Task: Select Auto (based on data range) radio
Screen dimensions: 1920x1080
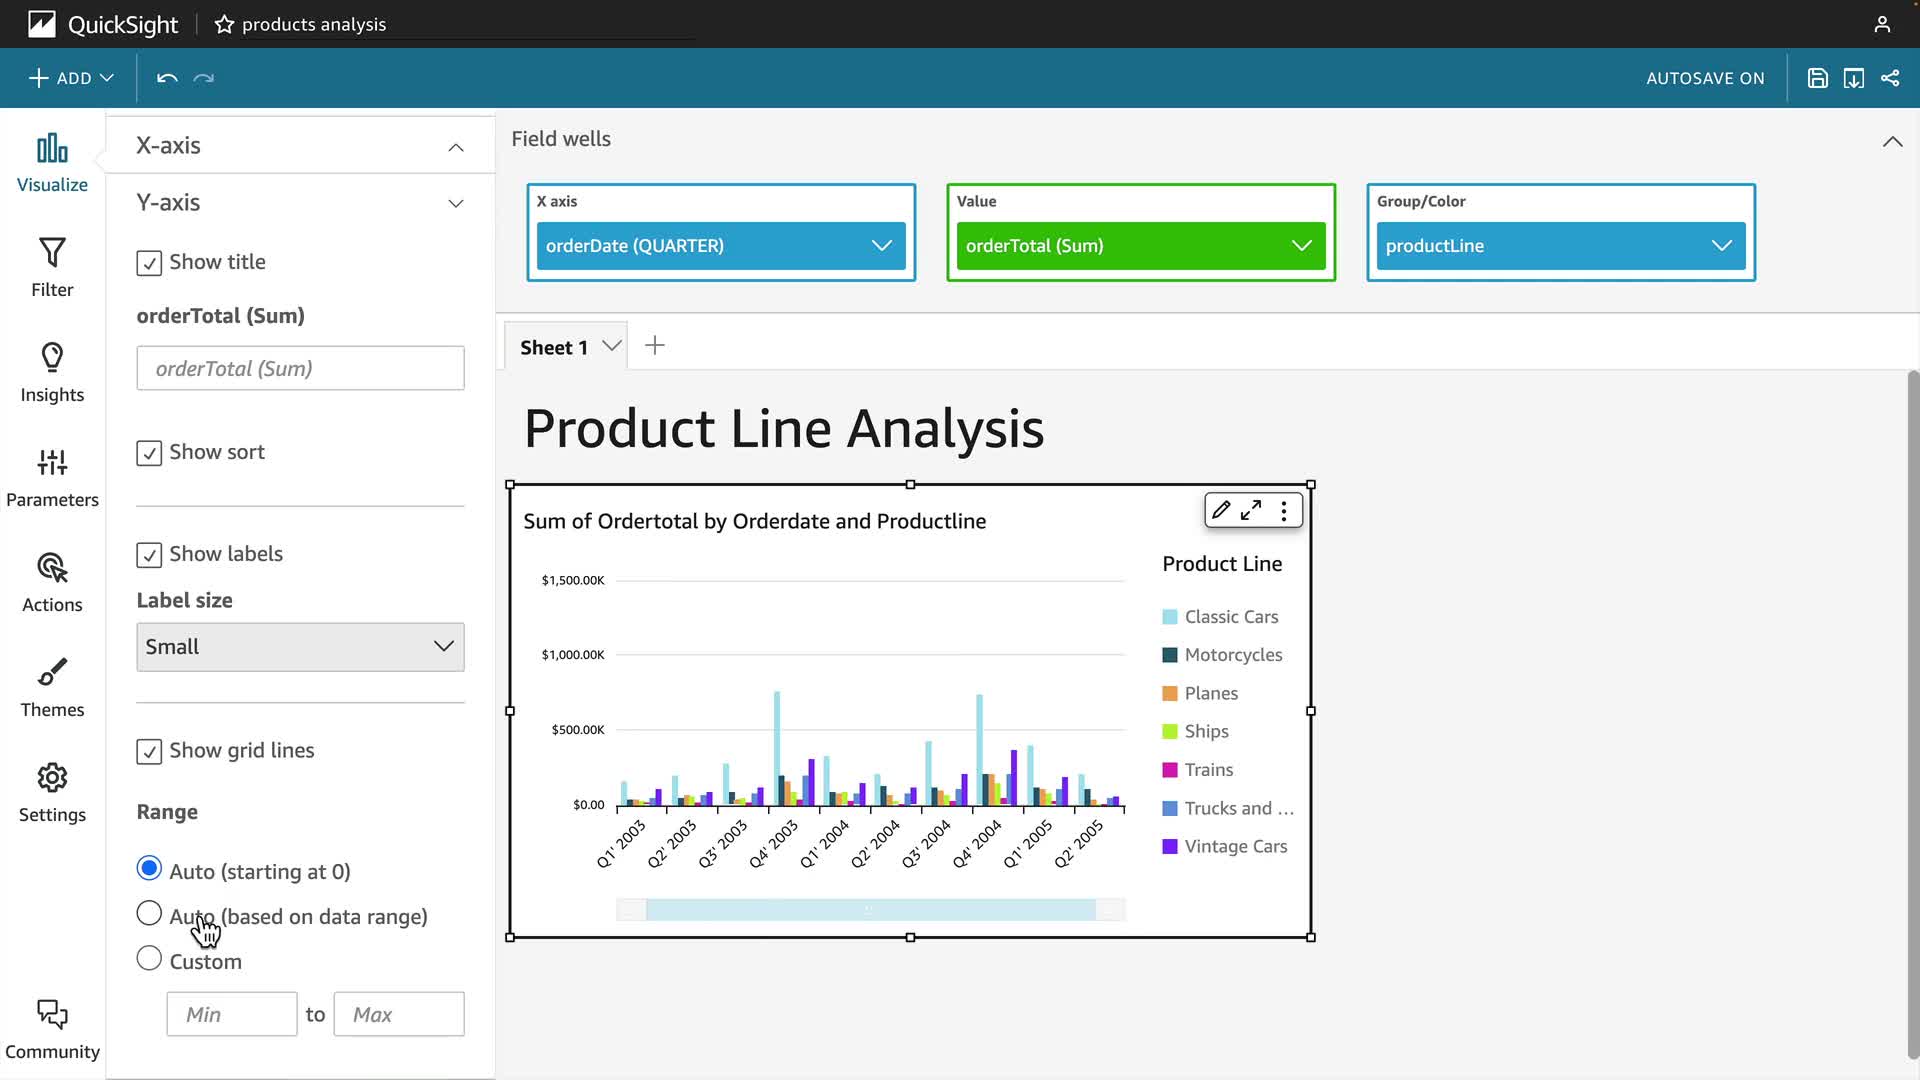Action: 149,913
